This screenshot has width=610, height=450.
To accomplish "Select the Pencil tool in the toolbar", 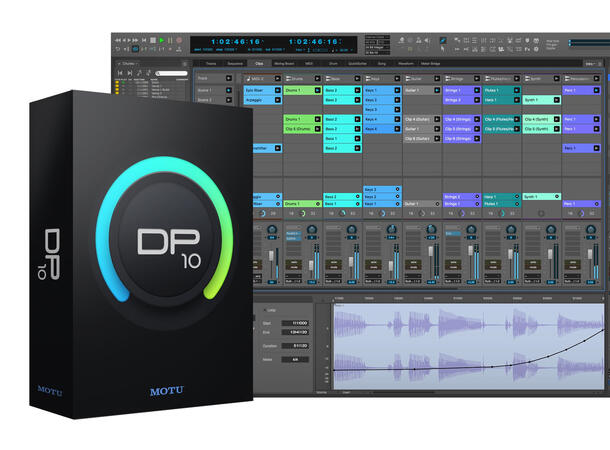I will 443,40.
